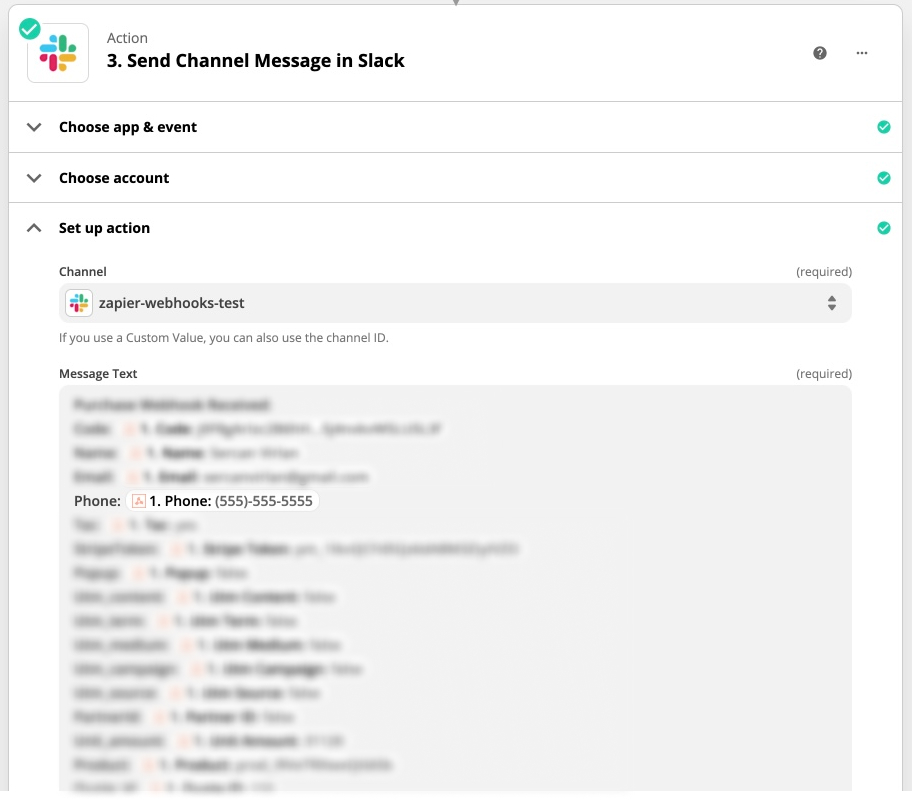The height and width of the screenshot is (800, 912).
Task: Open the Channel dropdown arrows
Action: 831,303
